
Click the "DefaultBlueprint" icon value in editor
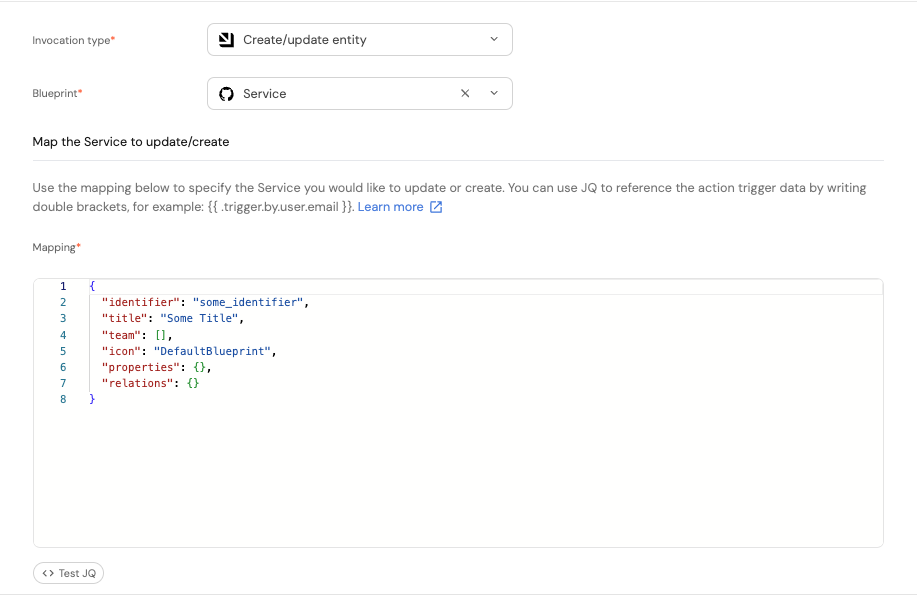[x=213, y=351]
